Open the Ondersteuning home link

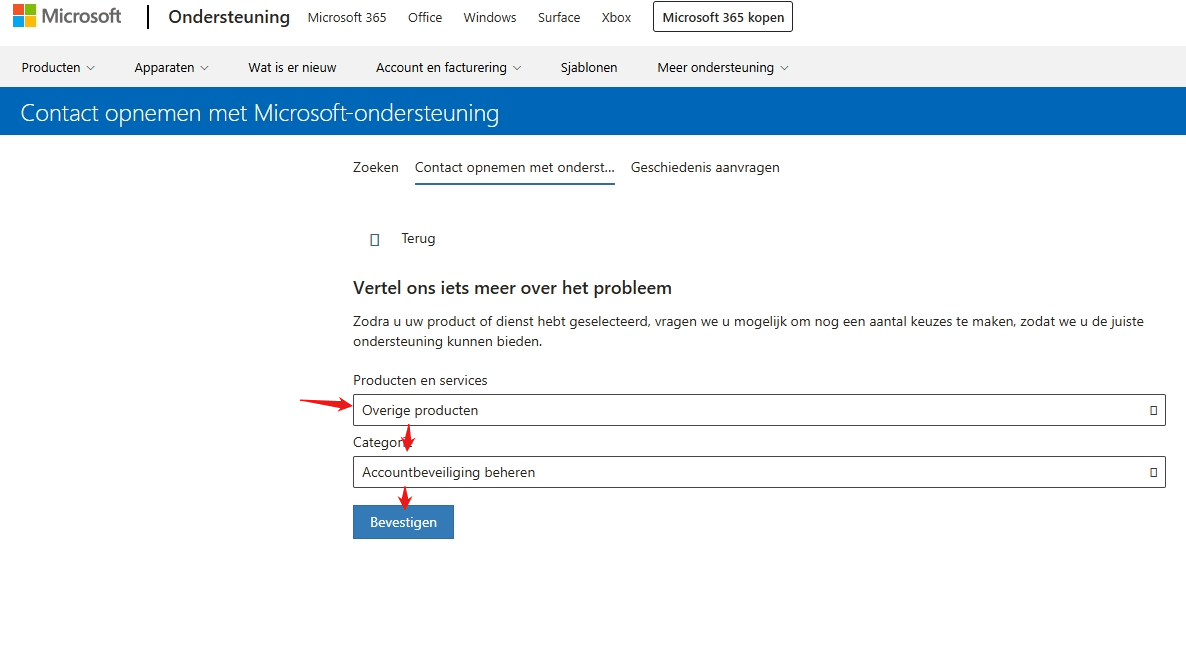pos(228,17)
